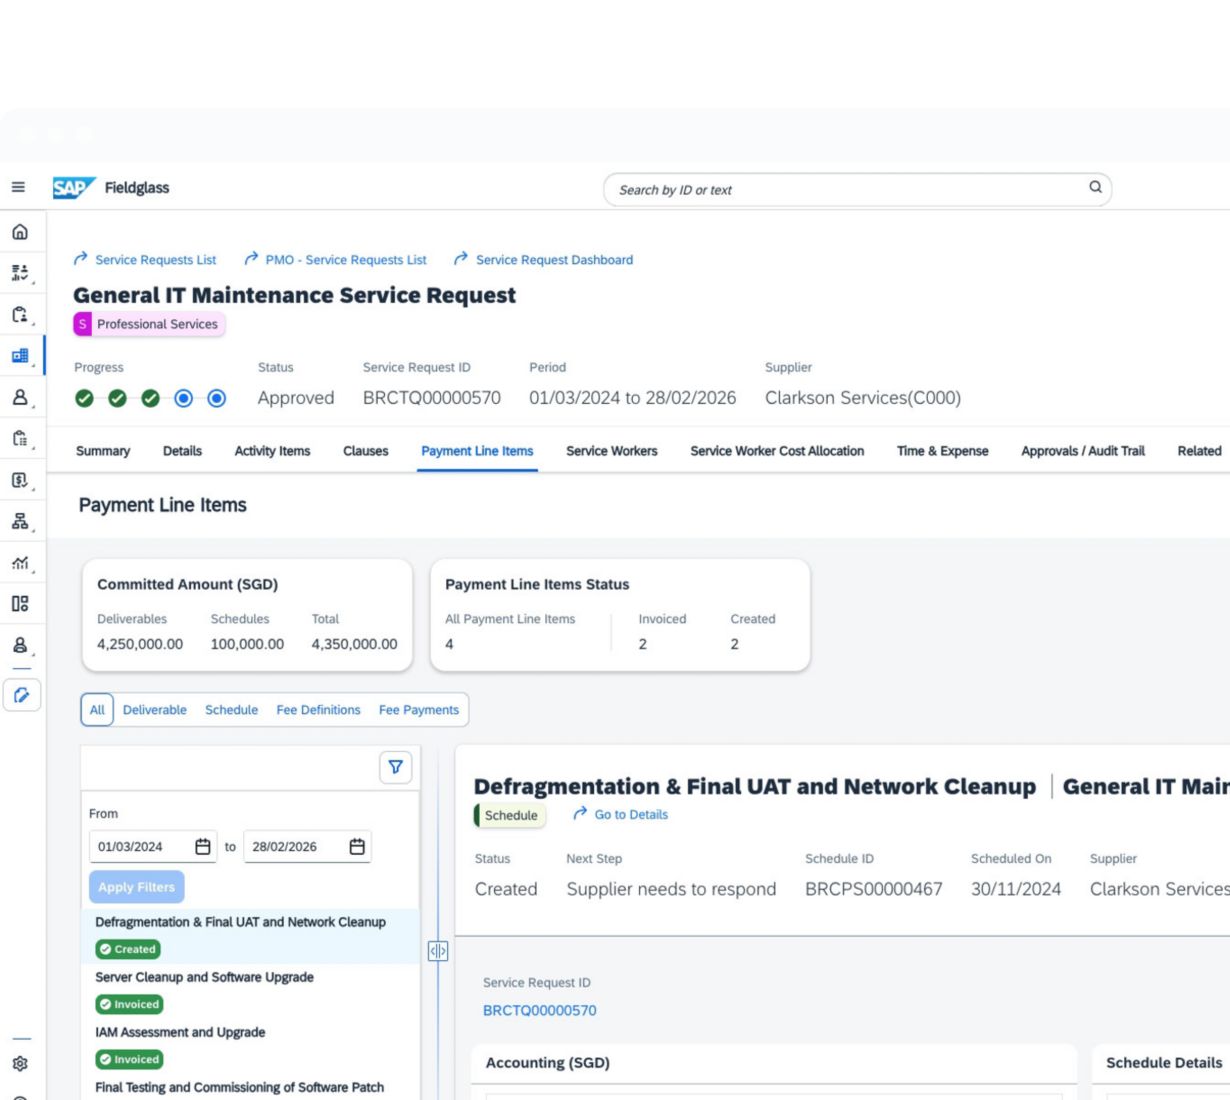
Task: Click the pencil edit sidebar button
Action: 22,695
